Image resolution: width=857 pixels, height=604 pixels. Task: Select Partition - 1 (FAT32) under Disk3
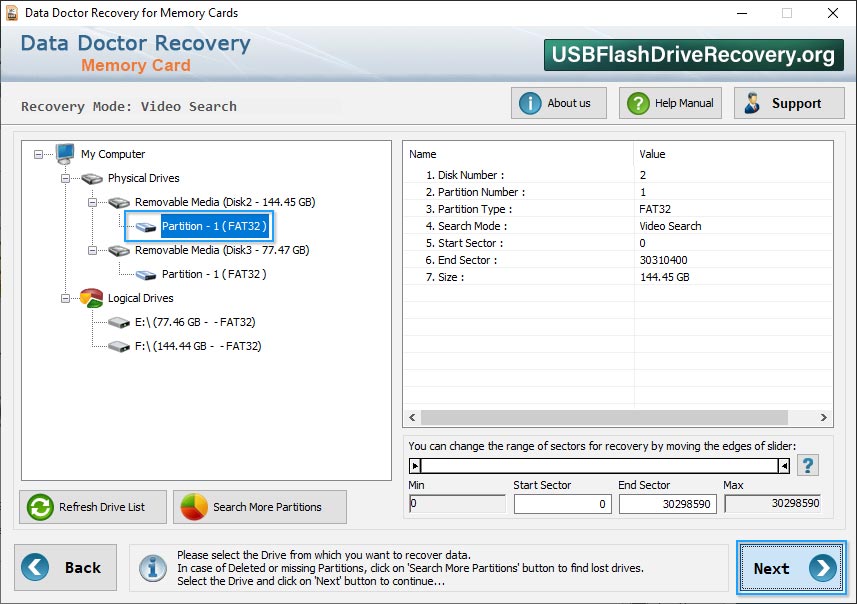tap(214, 274)
